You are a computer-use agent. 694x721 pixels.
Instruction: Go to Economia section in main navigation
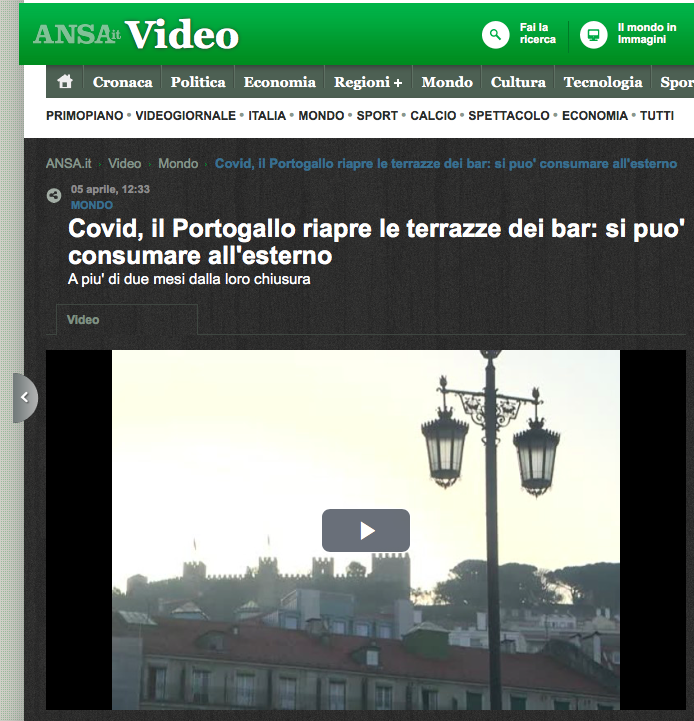(280, 82)
